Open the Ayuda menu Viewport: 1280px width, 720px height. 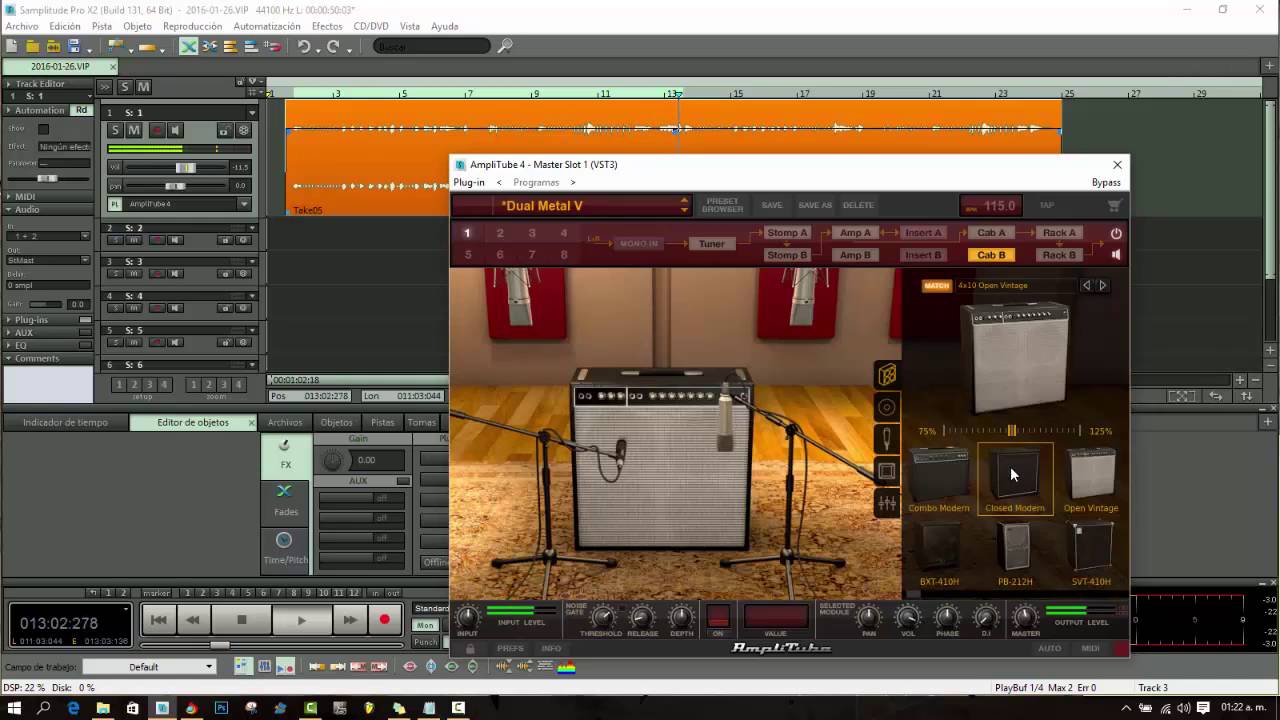coord(444,26)
